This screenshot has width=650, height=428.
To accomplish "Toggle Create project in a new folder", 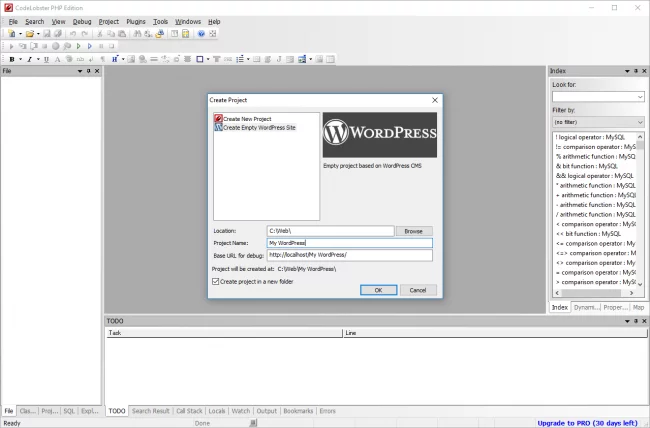I will click(x=216, y=281).
